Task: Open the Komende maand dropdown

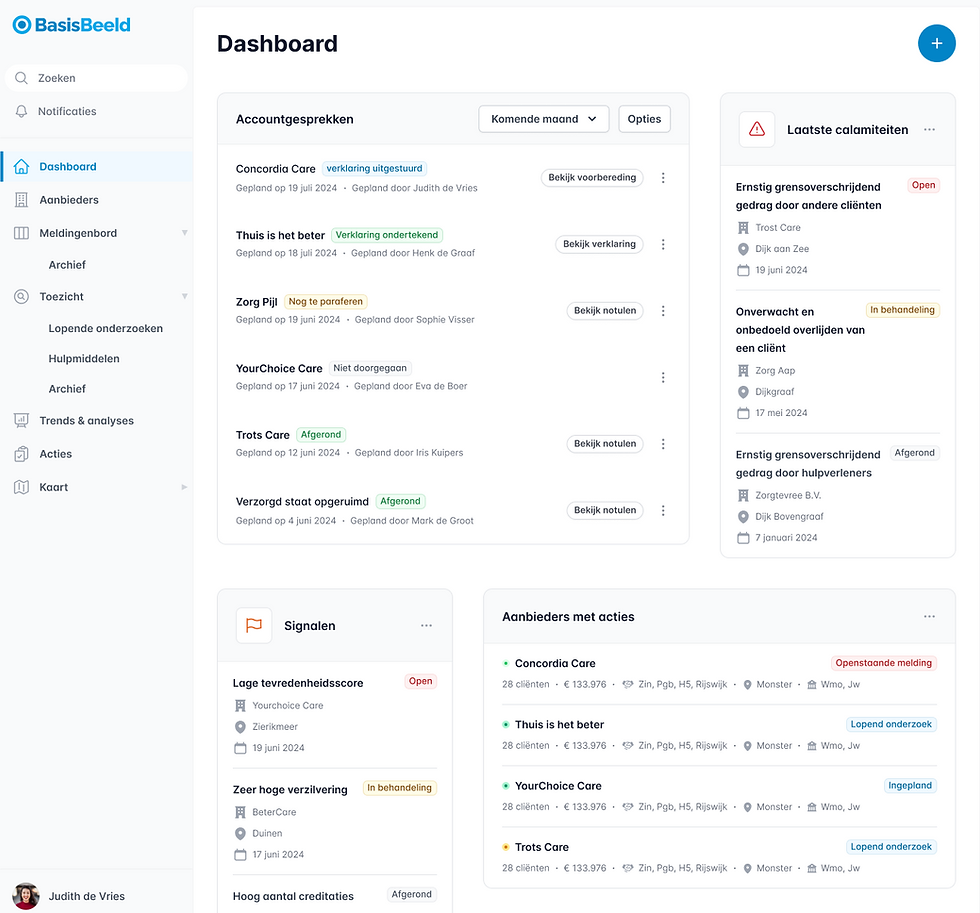Action: [x=543, y=118]
